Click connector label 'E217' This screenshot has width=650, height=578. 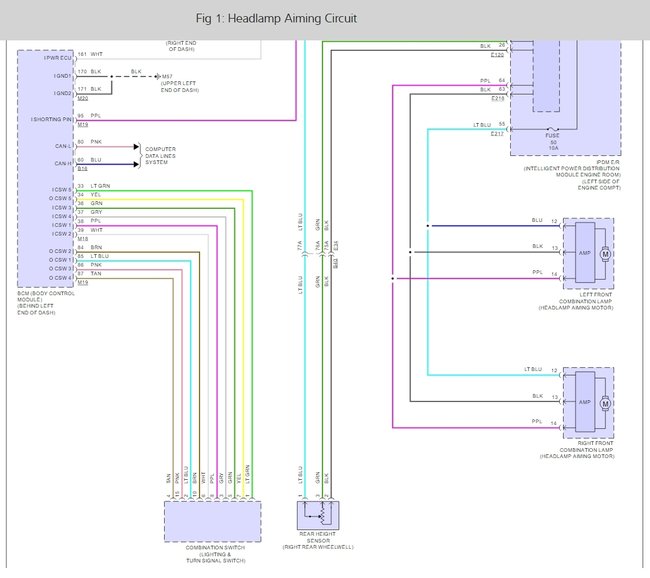click(497, 134)
